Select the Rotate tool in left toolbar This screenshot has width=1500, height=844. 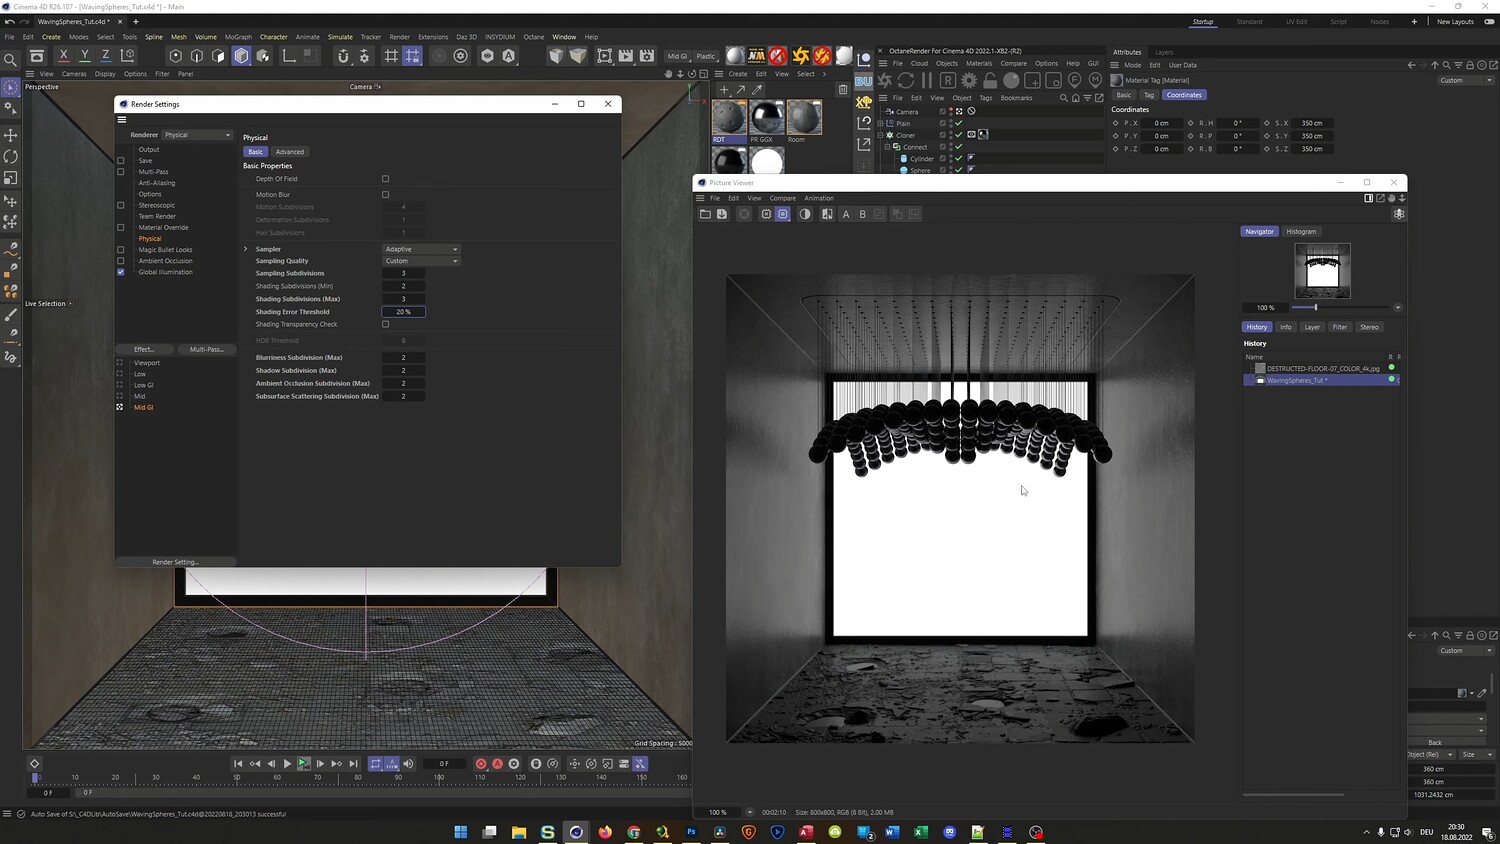[x=11, y=157]
